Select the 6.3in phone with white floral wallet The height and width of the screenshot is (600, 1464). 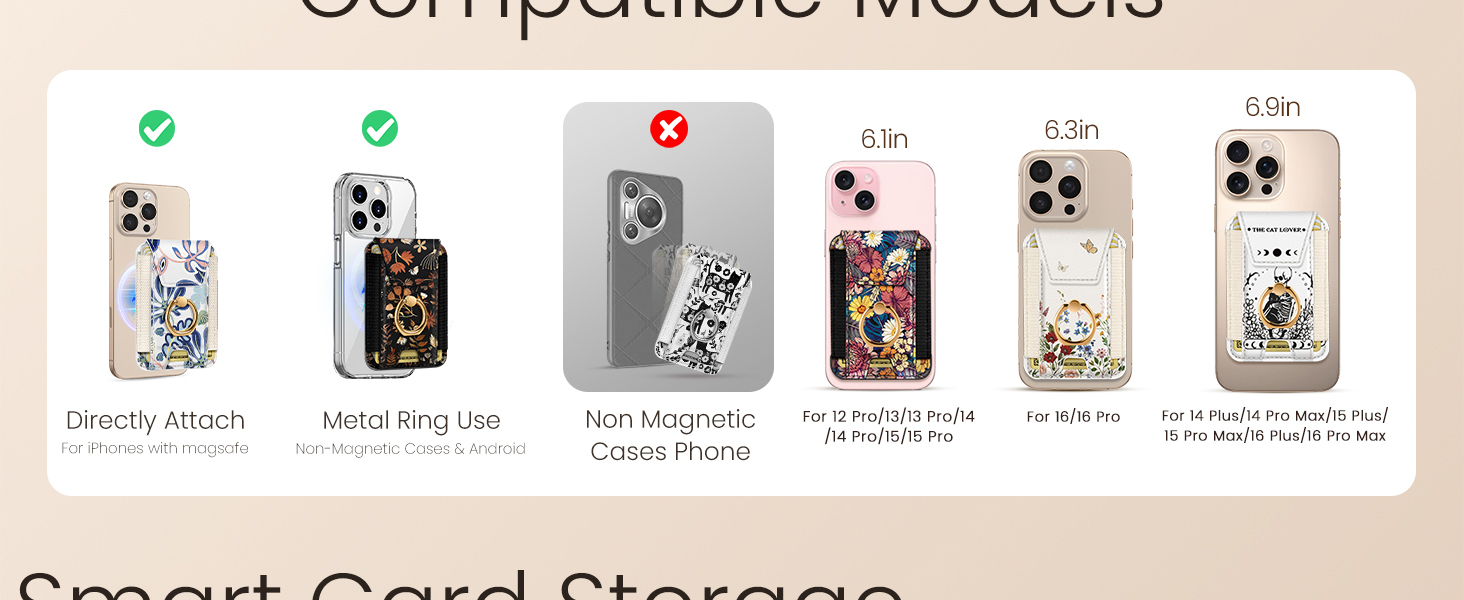click(x=1075, y=270)
